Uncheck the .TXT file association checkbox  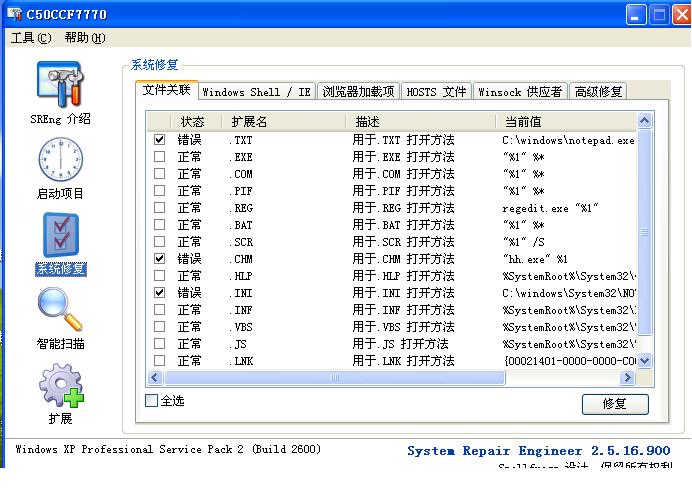(x=159, y=141)
